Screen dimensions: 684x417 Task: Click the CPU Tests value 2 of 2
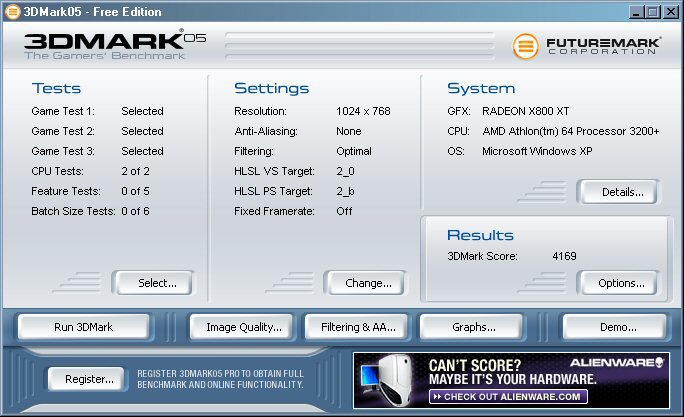[x=135, y=171]
